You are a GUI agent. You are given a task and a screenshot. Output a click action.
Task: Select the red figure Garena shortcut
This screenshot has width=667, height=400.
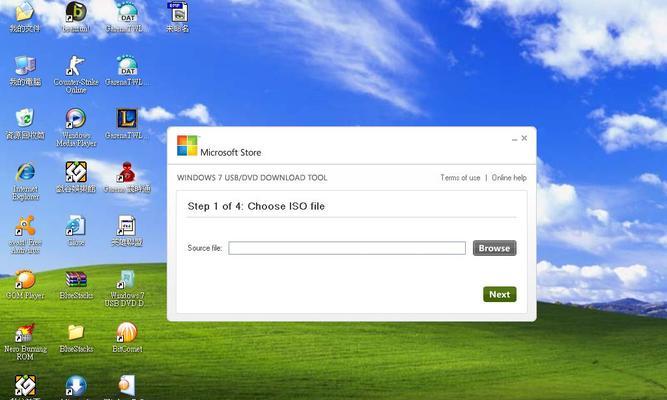tap(127, 177)
